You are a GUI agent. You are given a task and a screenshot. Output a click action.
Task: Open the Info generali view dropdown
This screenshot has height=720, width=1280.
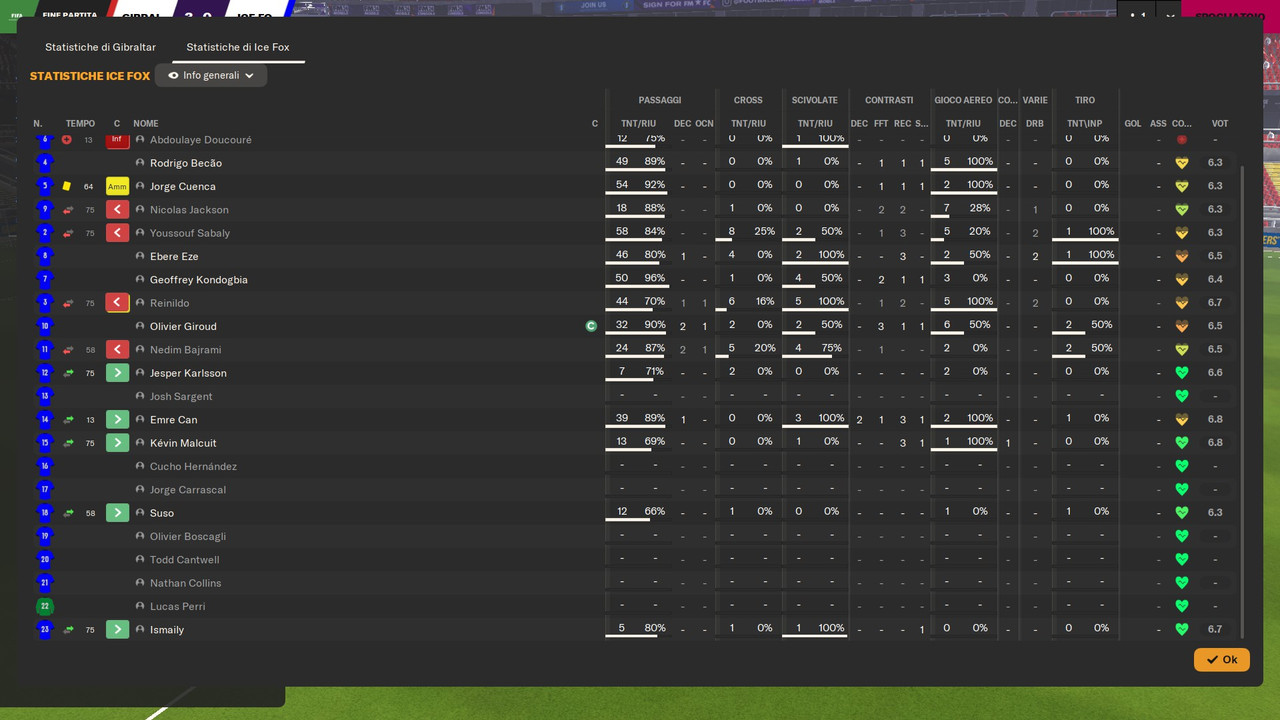pyautogui.click(x=211, y=76)
